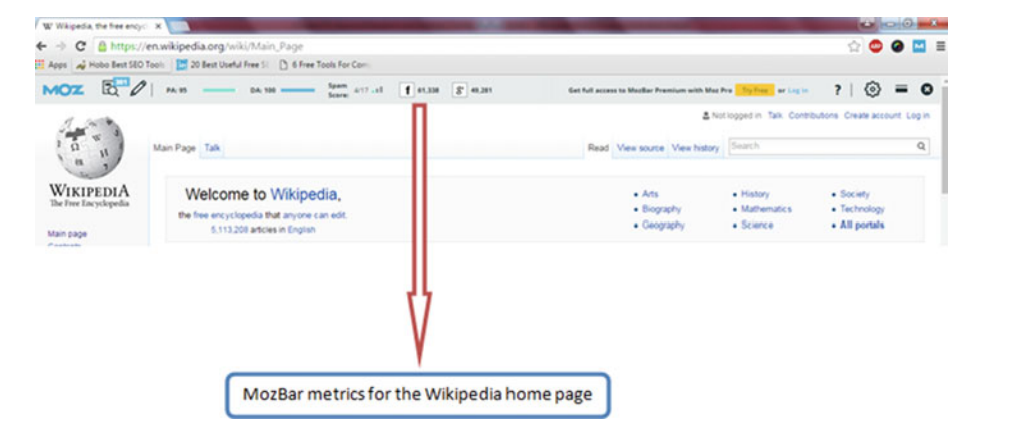Open MozBar help question mark
The height and width of the screenshot is (442, 1018).
[x=838, y=90]
